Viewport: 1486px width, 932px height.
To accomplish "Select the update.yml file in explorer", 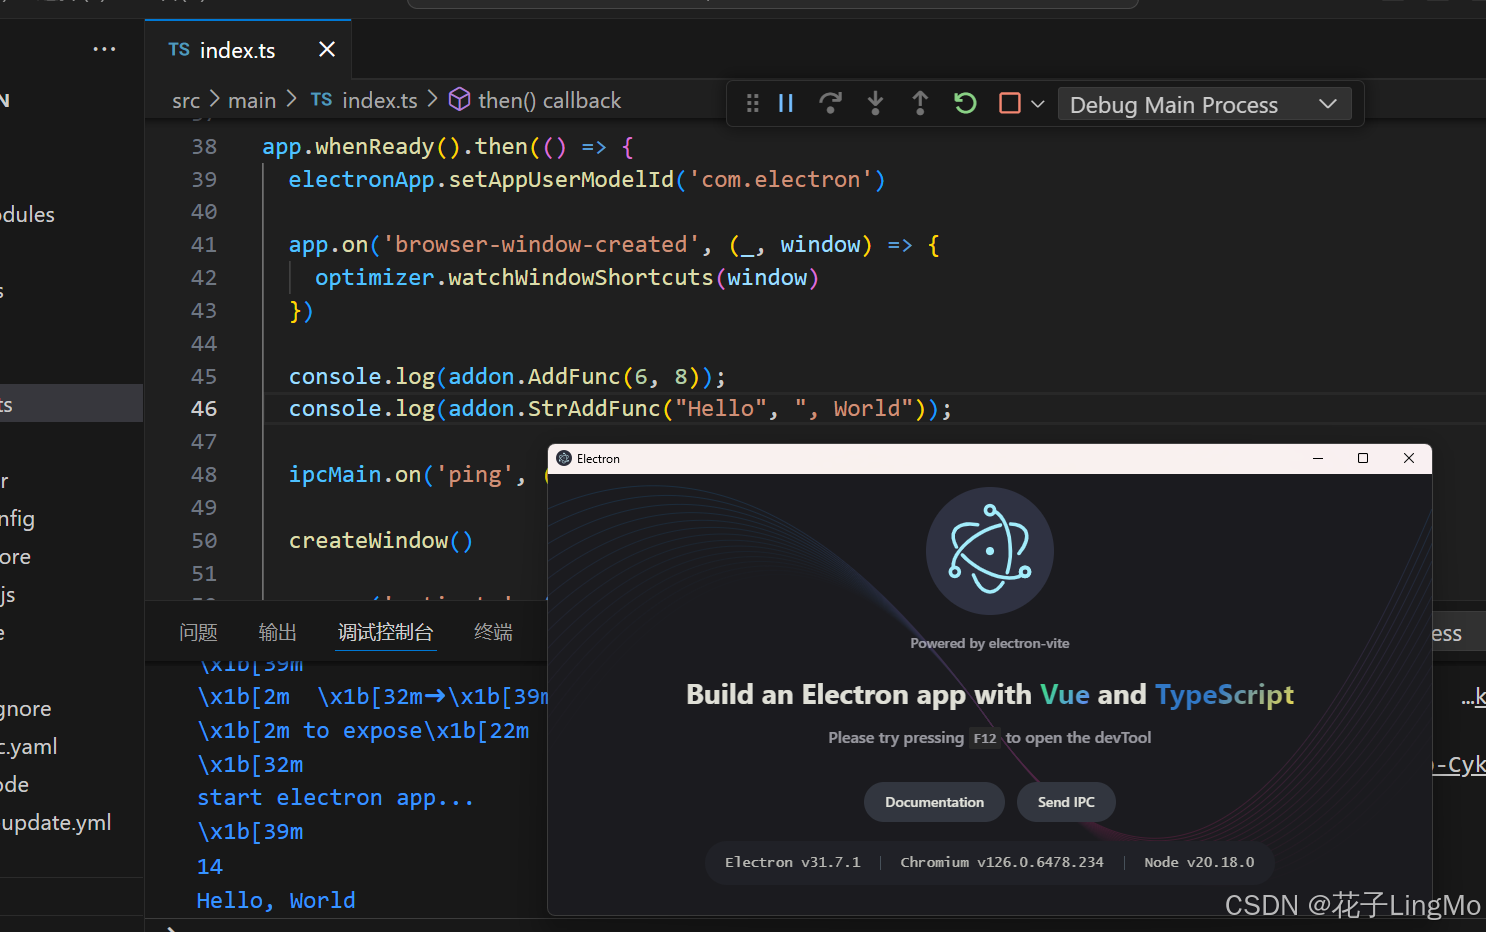I will pyautogui.click(x=56, y=822).
